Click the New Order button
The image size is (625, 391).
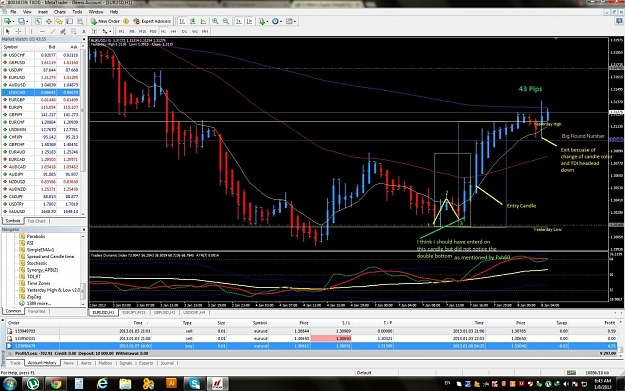(x=105, y=21)
